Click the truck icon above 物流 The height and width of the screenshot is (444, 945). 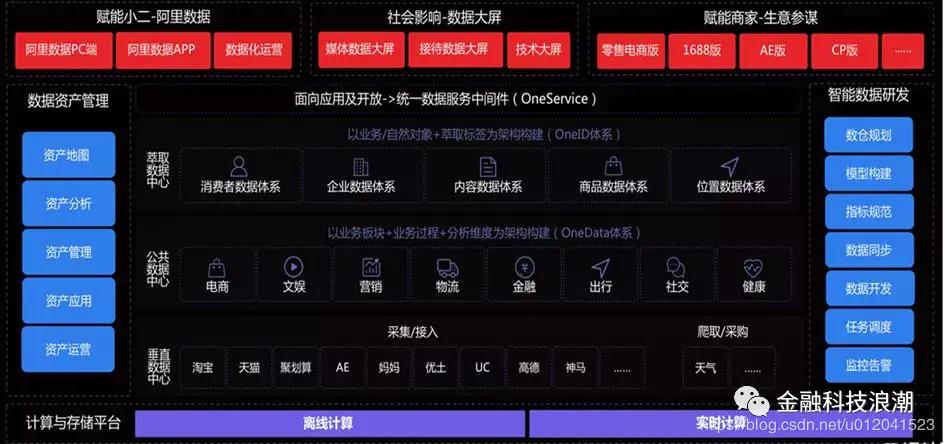tap(447, 267)
